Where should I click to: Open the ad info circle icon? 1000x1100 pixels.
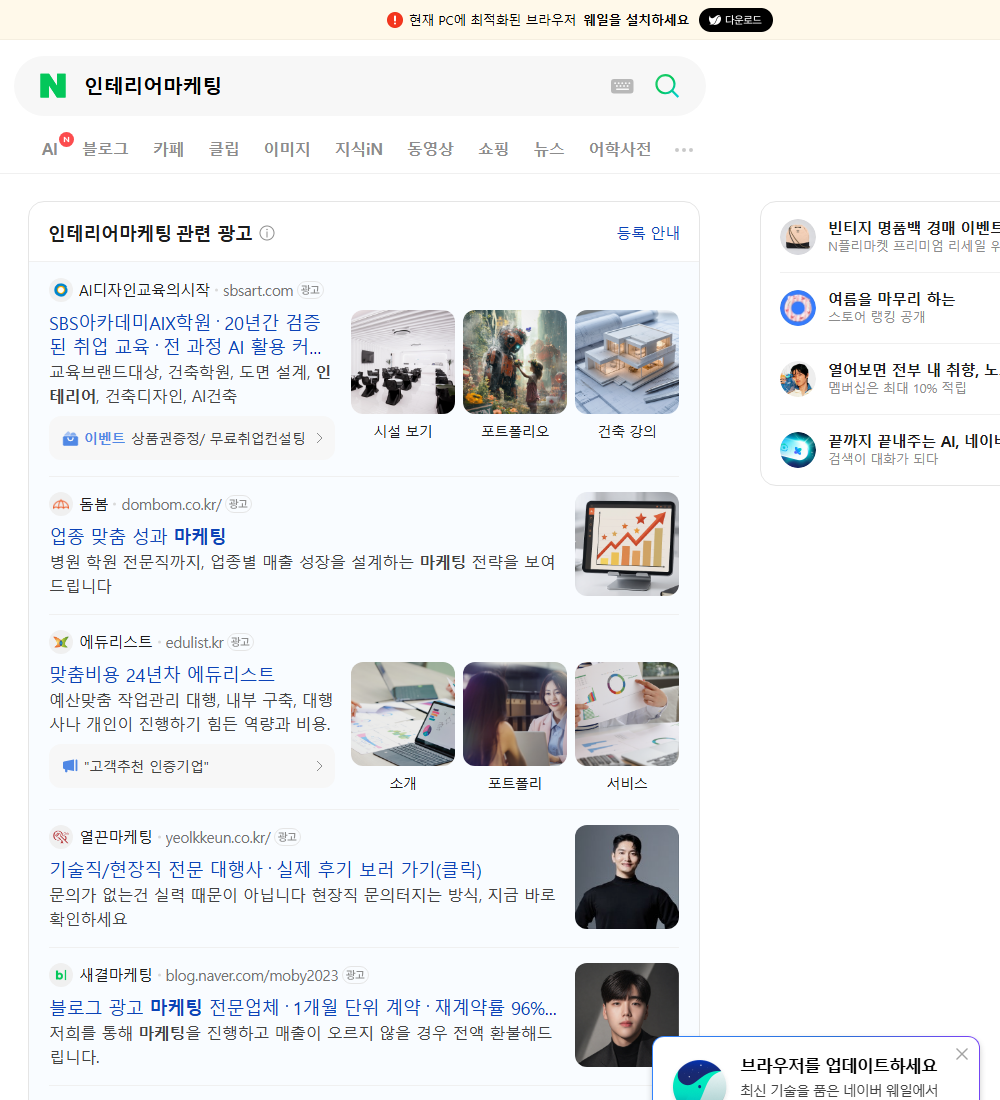[267, 233]
